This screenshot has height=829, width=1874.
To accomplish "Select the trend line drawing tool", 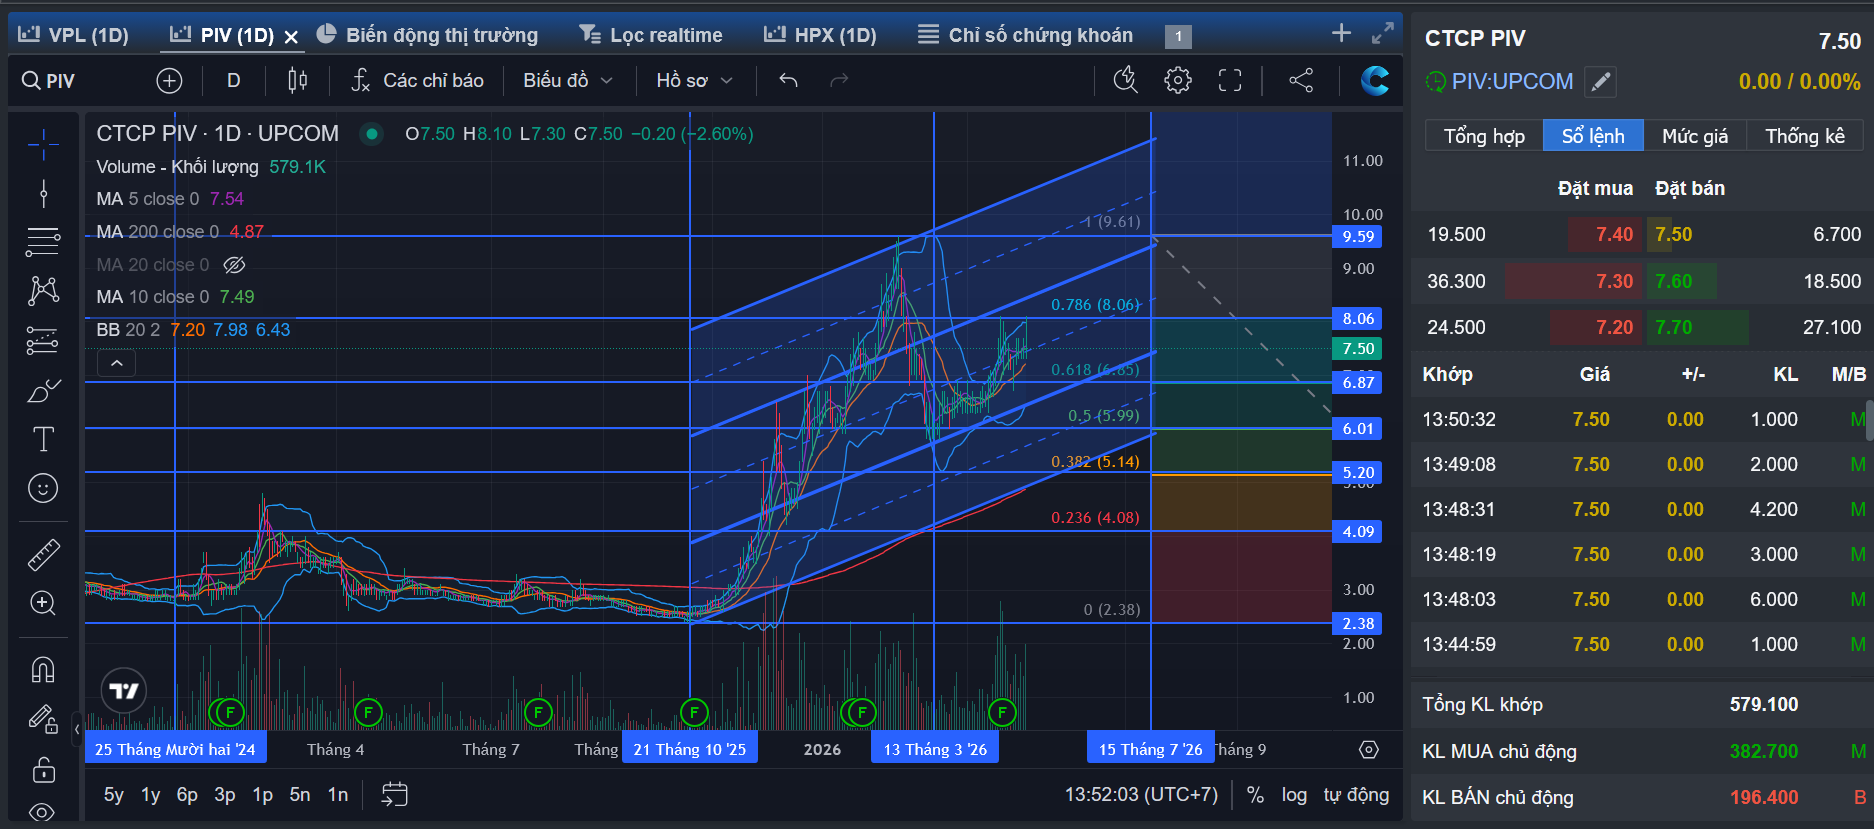I will [43, 193].
